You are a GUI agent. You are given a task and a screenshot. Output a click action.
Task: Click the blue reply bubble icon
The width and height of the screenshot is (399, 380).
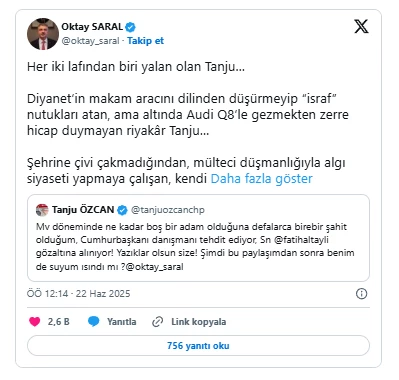pyautogui.click(x=94, y=321)
